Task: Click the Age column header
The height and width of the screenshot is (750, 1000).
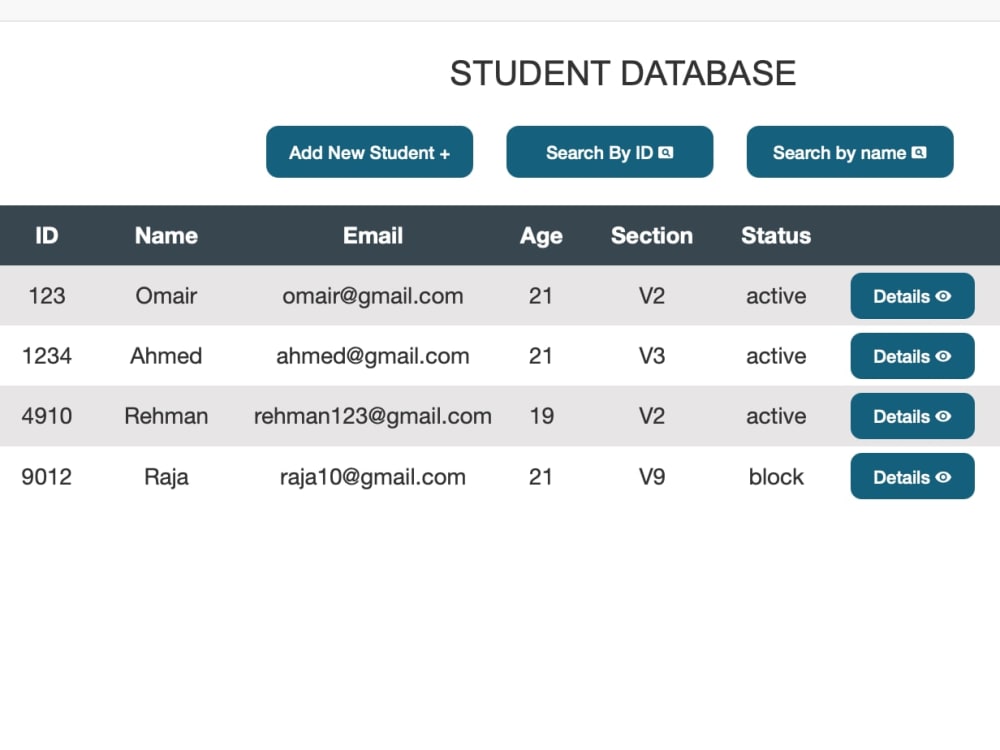Action: 541,237
